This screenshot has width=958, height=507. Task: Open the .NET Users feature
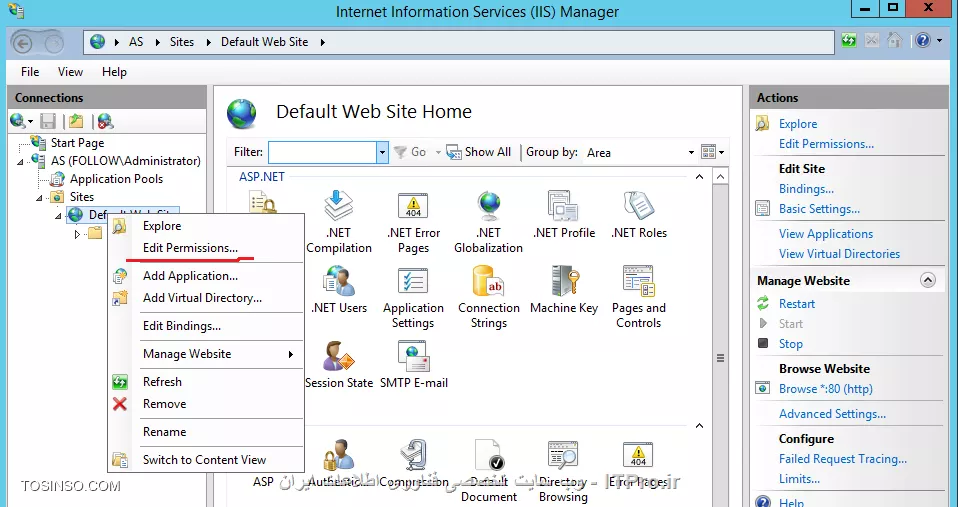[x=339, y=290]
